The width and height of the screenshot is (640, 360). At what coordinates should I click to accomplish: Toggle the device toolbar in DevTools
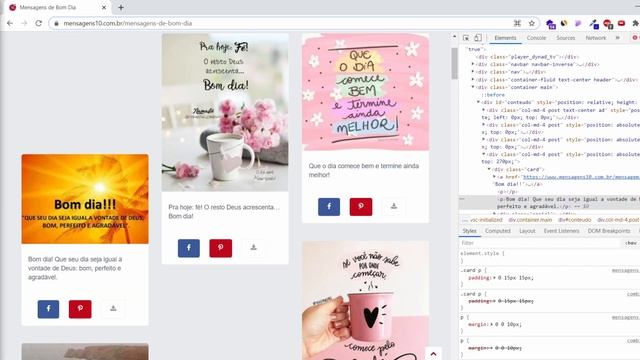(x=478, y=38)
